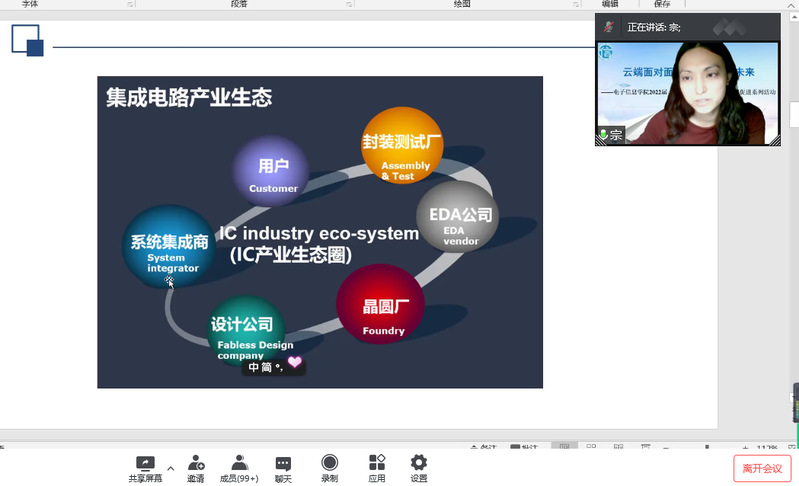Toggle meeting recording with 录制 button
The height and width of the screenshot is (486, 799).
(x=329, y=463)
